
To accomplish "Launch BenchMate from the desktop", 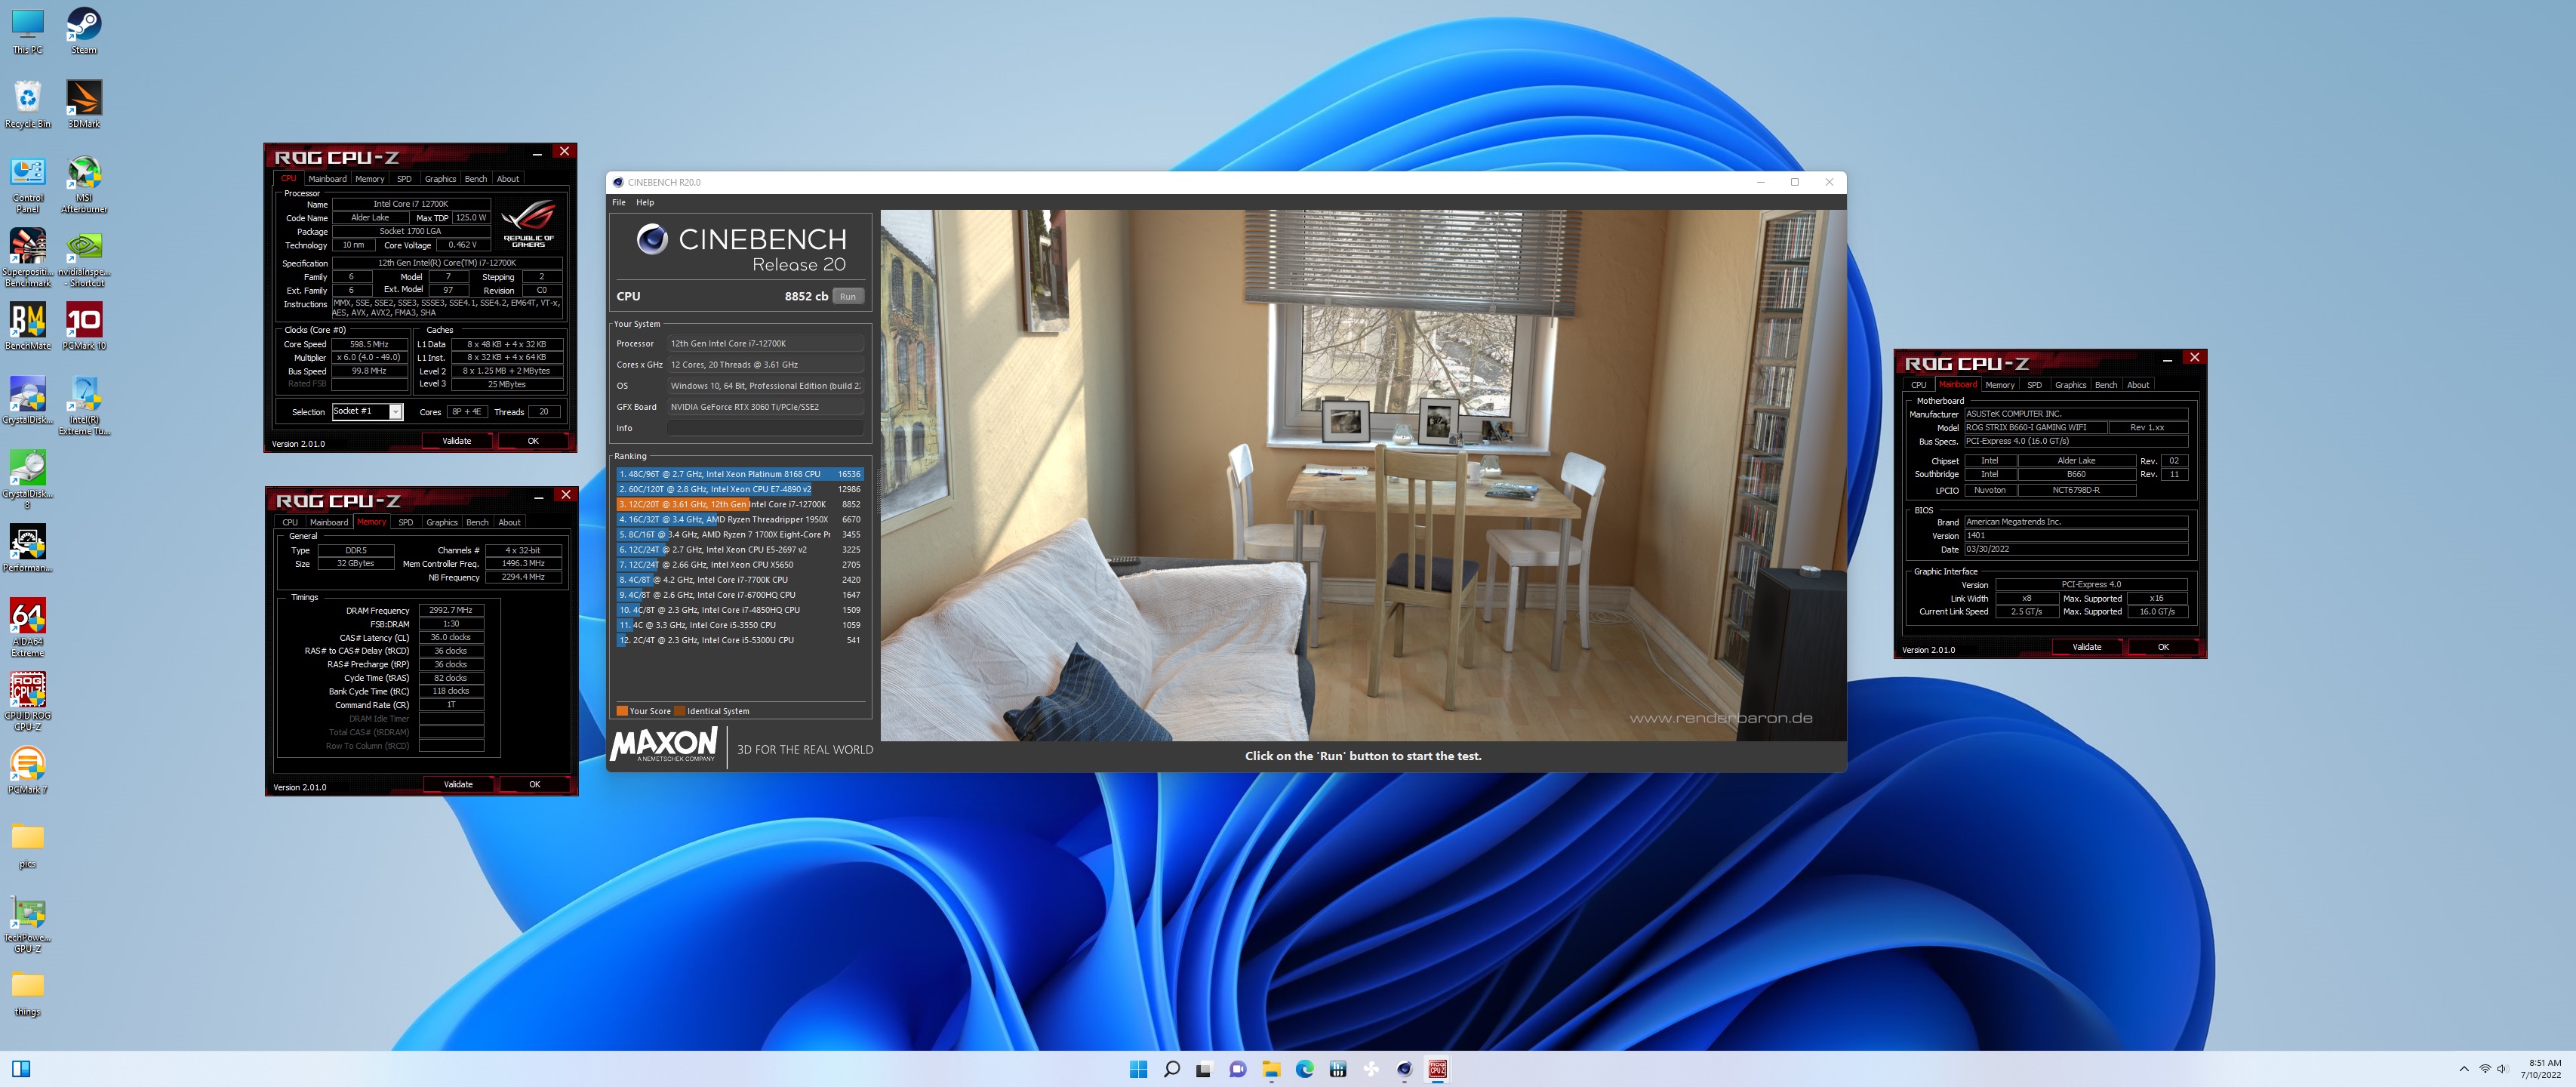I will click(28, 327).
